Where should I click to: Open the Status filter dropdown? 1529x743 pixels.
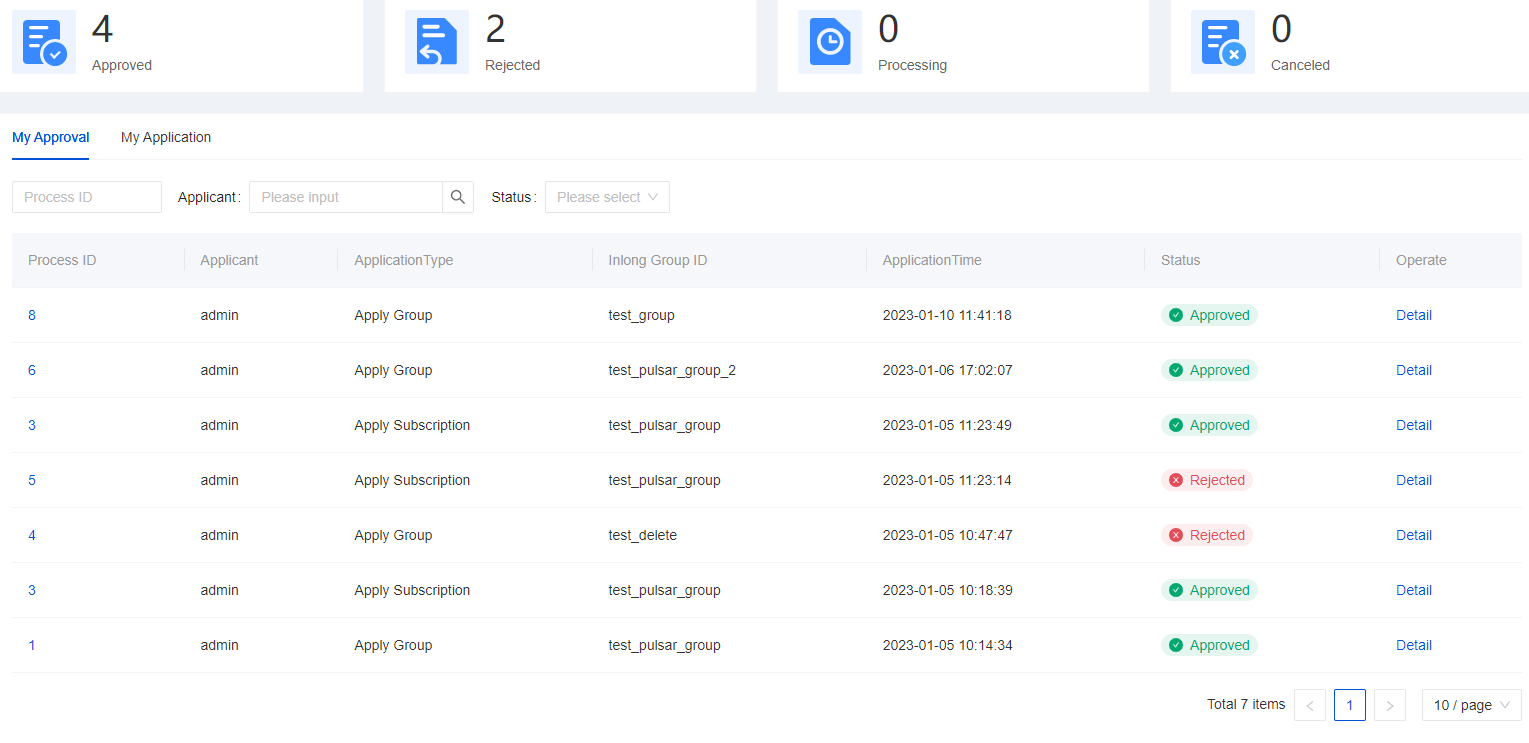pos(607,197)
